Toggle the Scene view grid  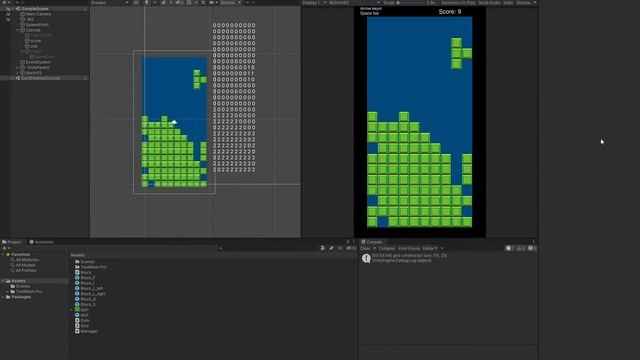point(189,3)
